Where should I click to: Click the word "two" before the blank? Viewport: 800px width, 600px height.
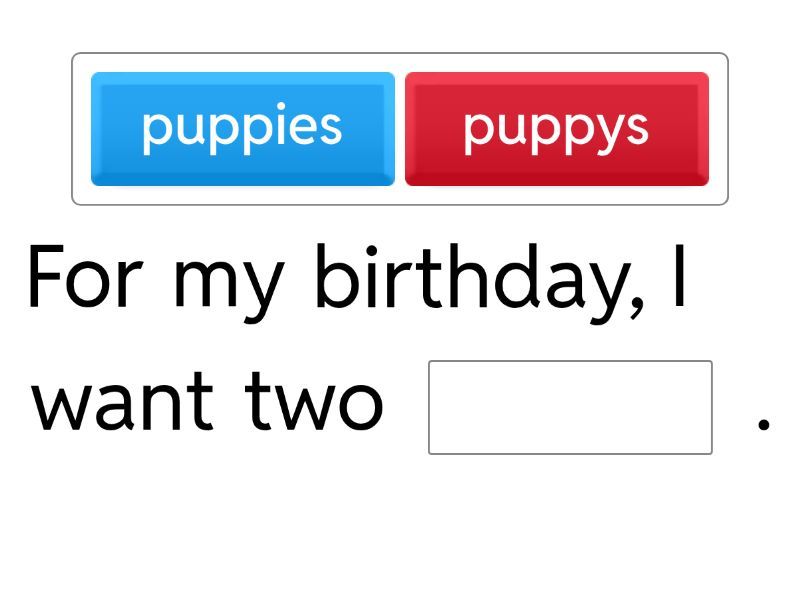pyautogui.click(x=315, y=402)
